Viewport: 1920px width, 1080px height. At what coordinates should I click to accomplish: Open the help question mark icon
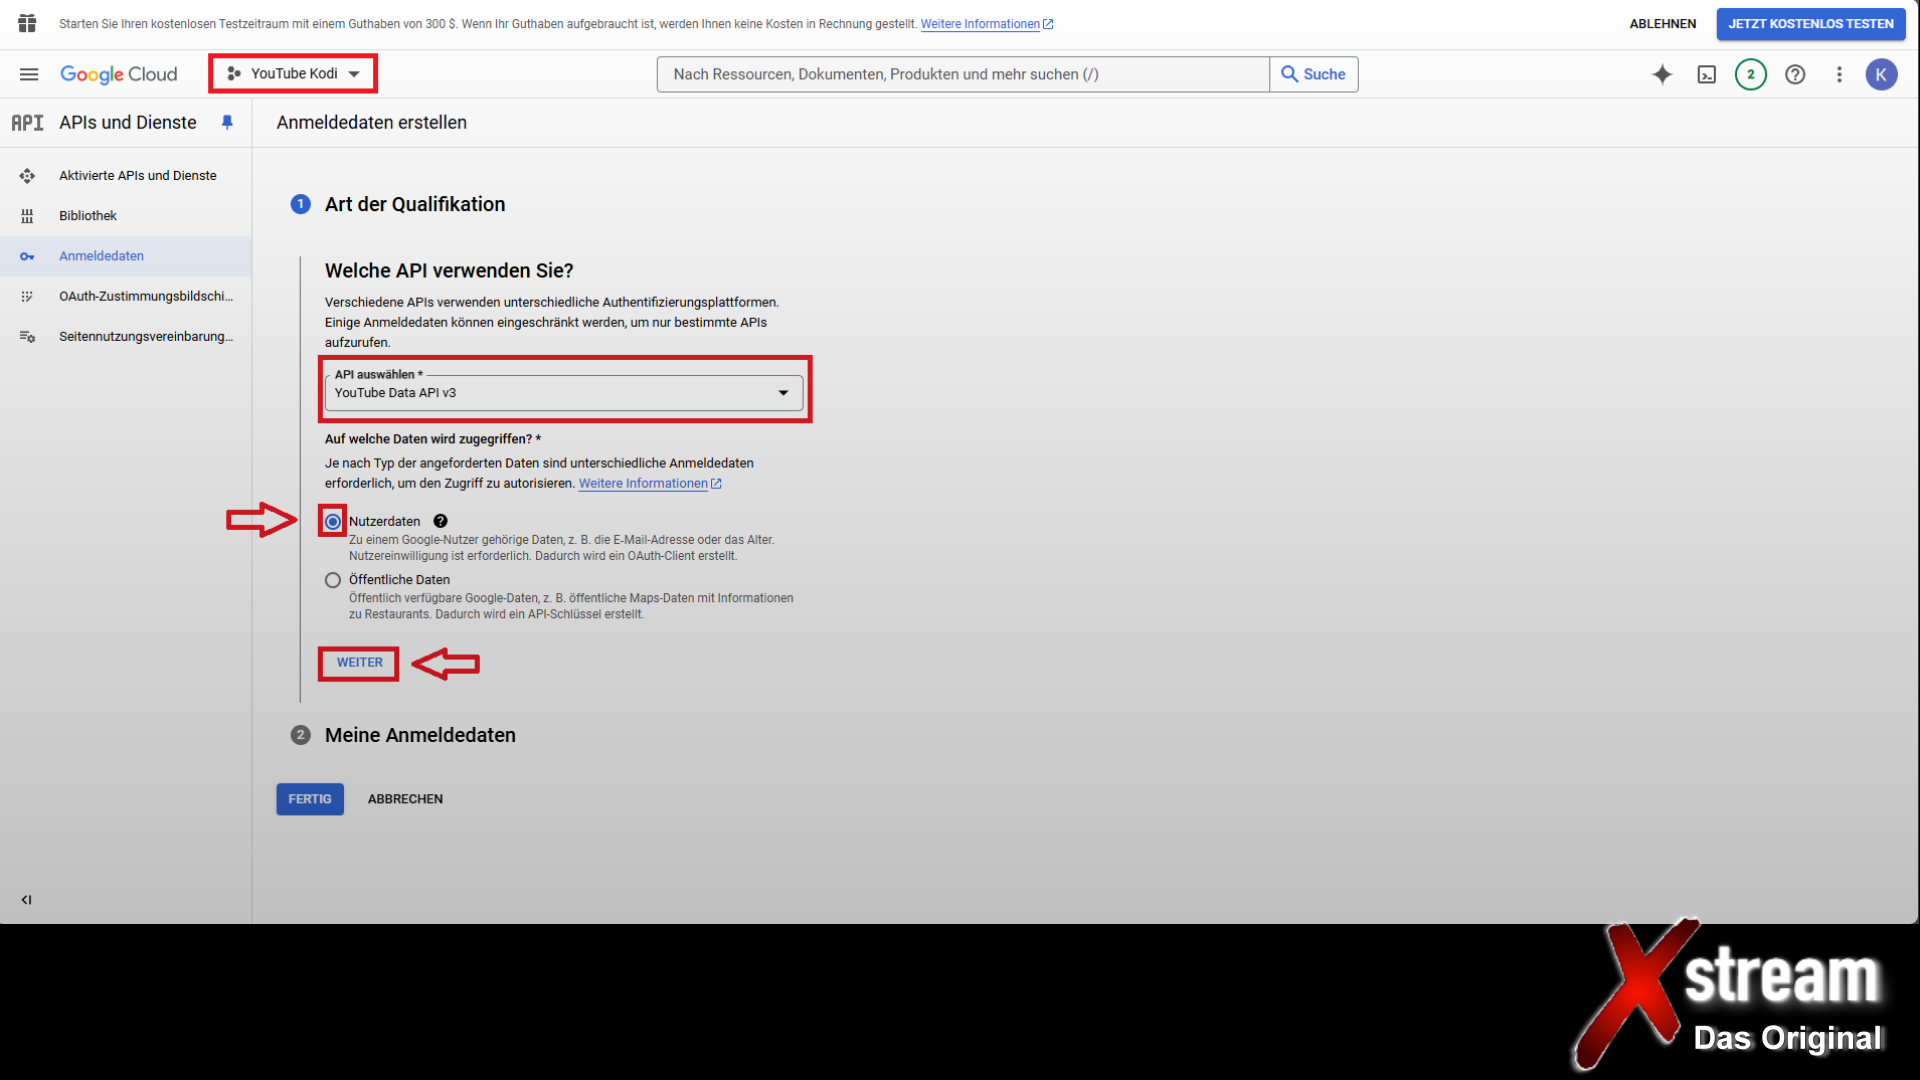pyautogui.click(x=1795, y=74)
